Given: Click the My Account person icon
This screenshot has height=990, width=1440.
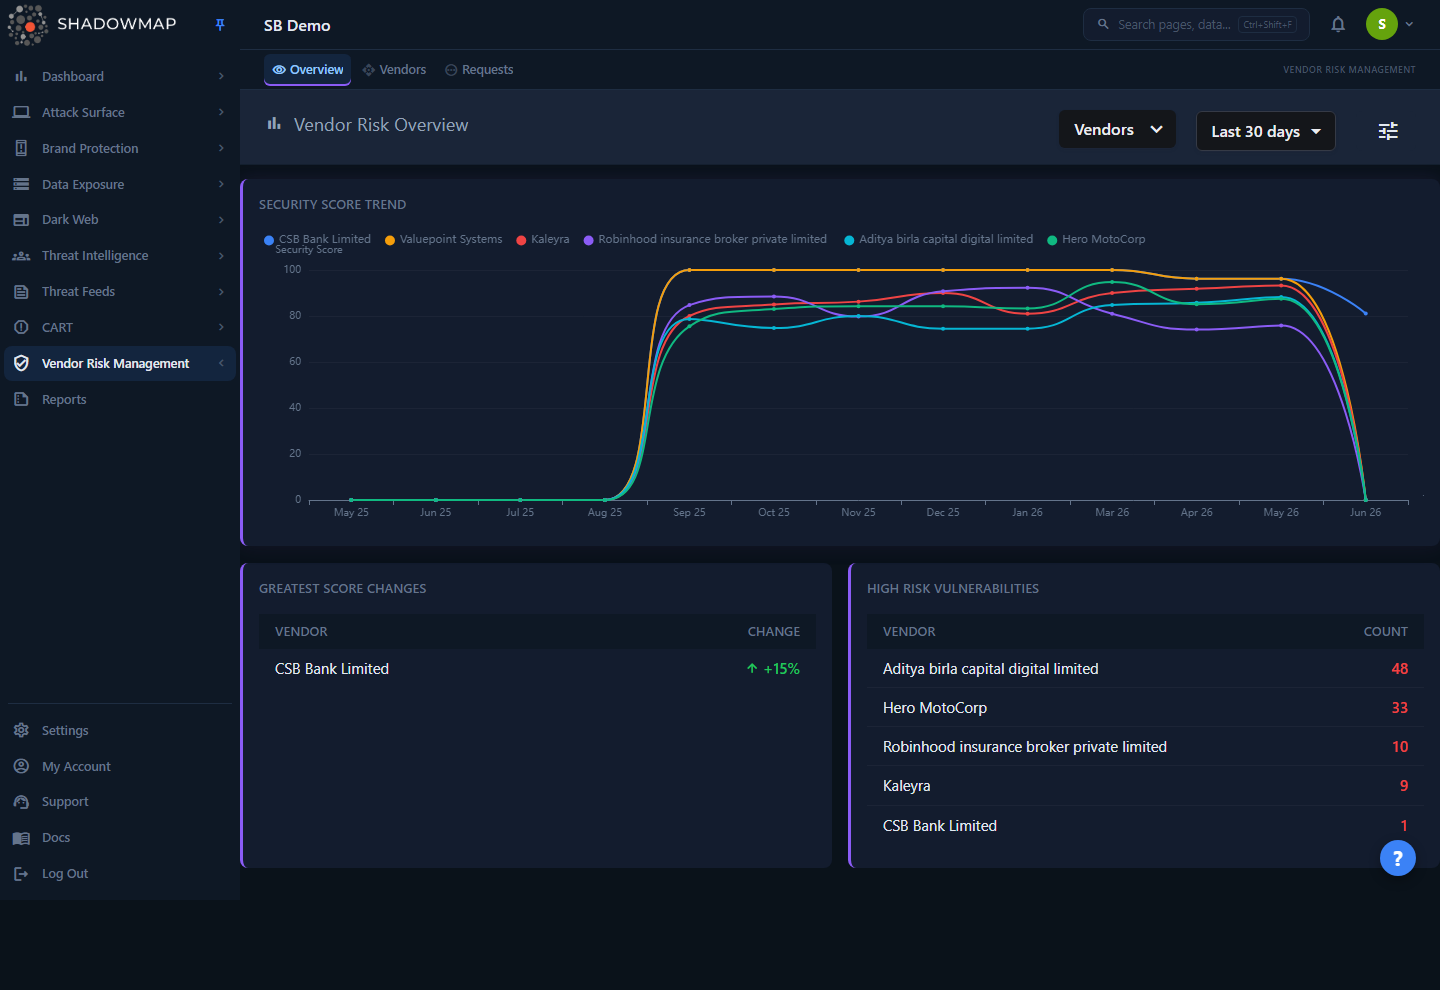Looking at the screenshot, I should click(21, 766).
